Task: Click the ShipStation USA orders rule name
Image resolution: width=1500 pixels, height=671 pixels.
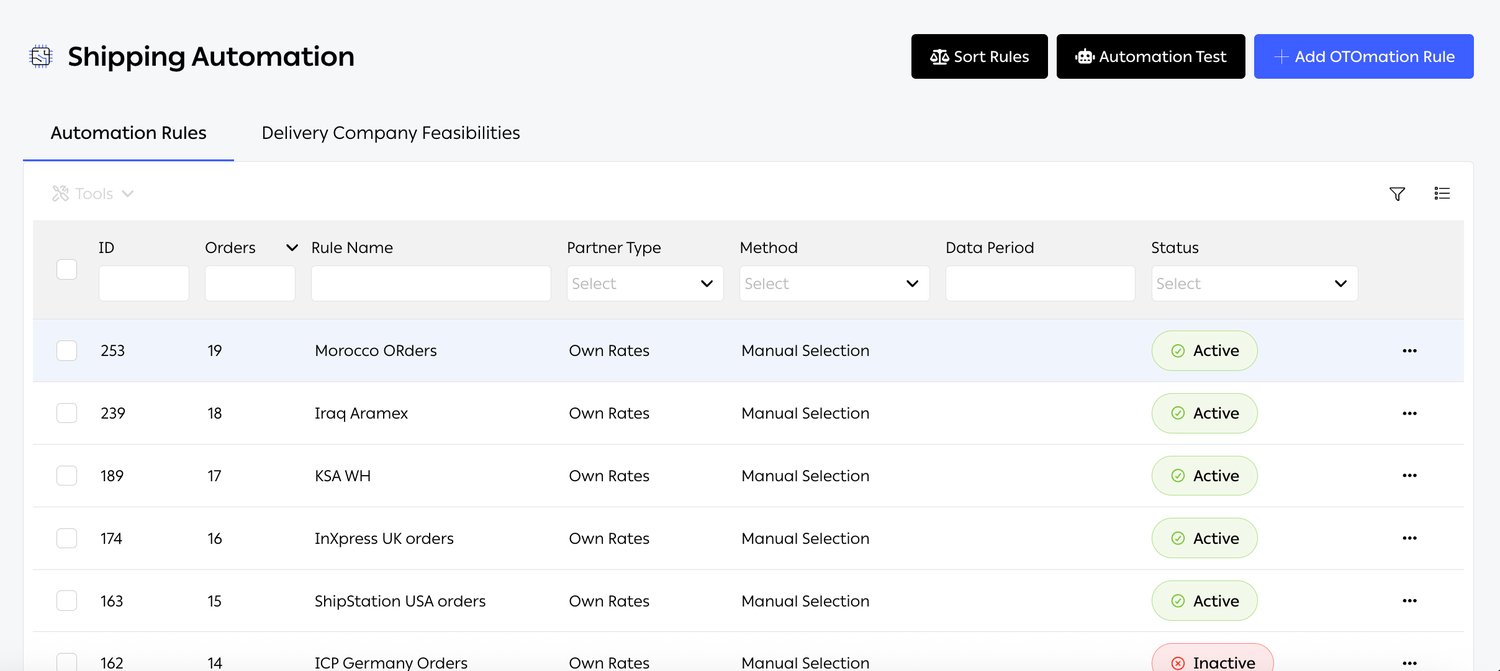Action: click(x=400, y=601)
